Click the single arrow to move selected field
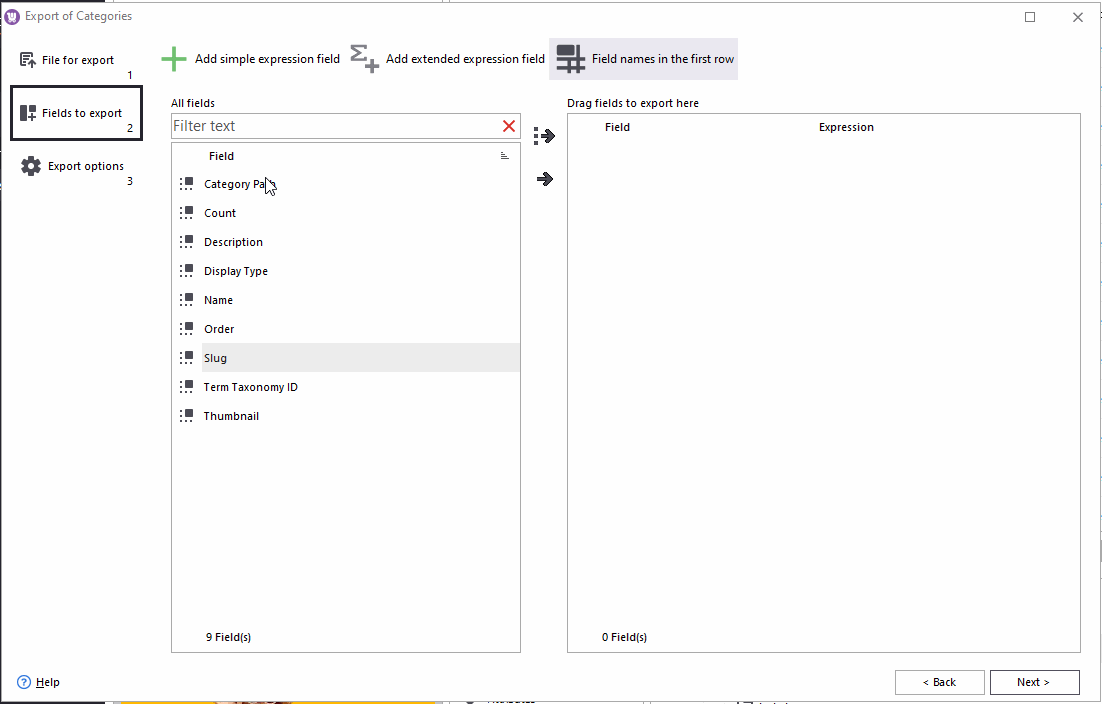 pyautogui.click(x=543, y=179)
